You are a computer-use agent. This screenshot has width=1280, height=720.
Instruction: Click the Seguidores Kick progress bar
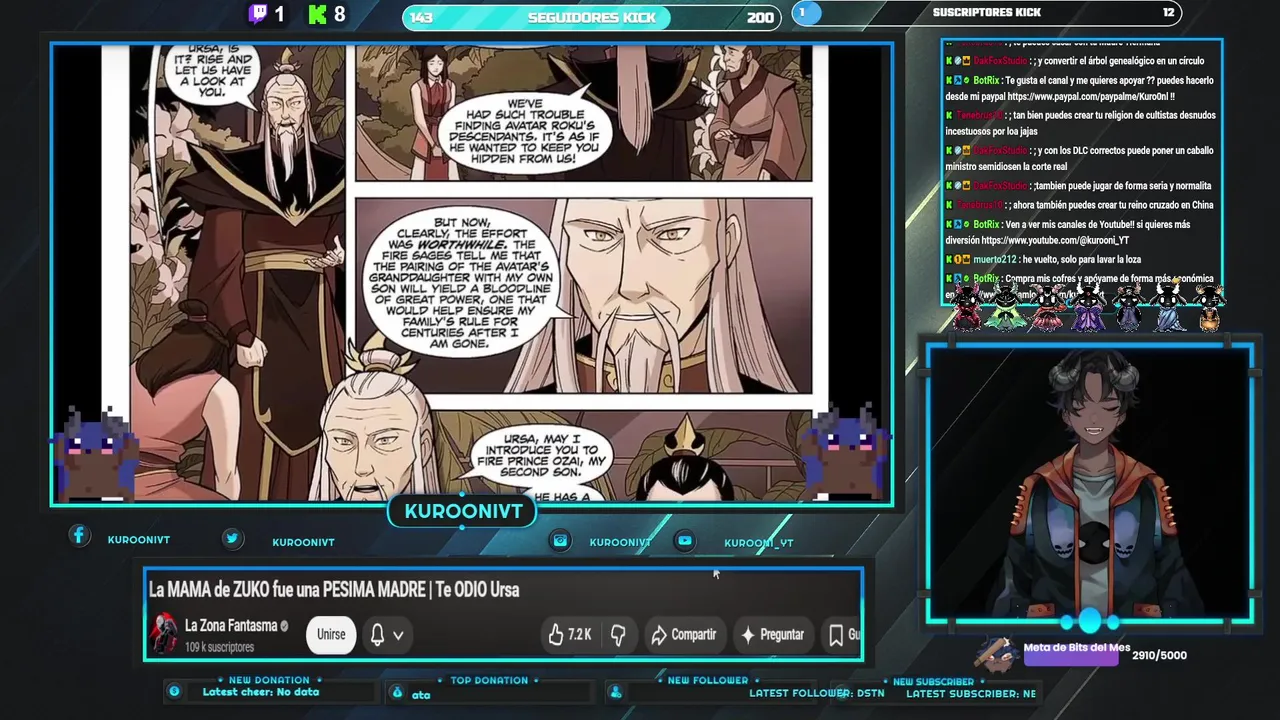pyautogui.click(x=592, y=17)
